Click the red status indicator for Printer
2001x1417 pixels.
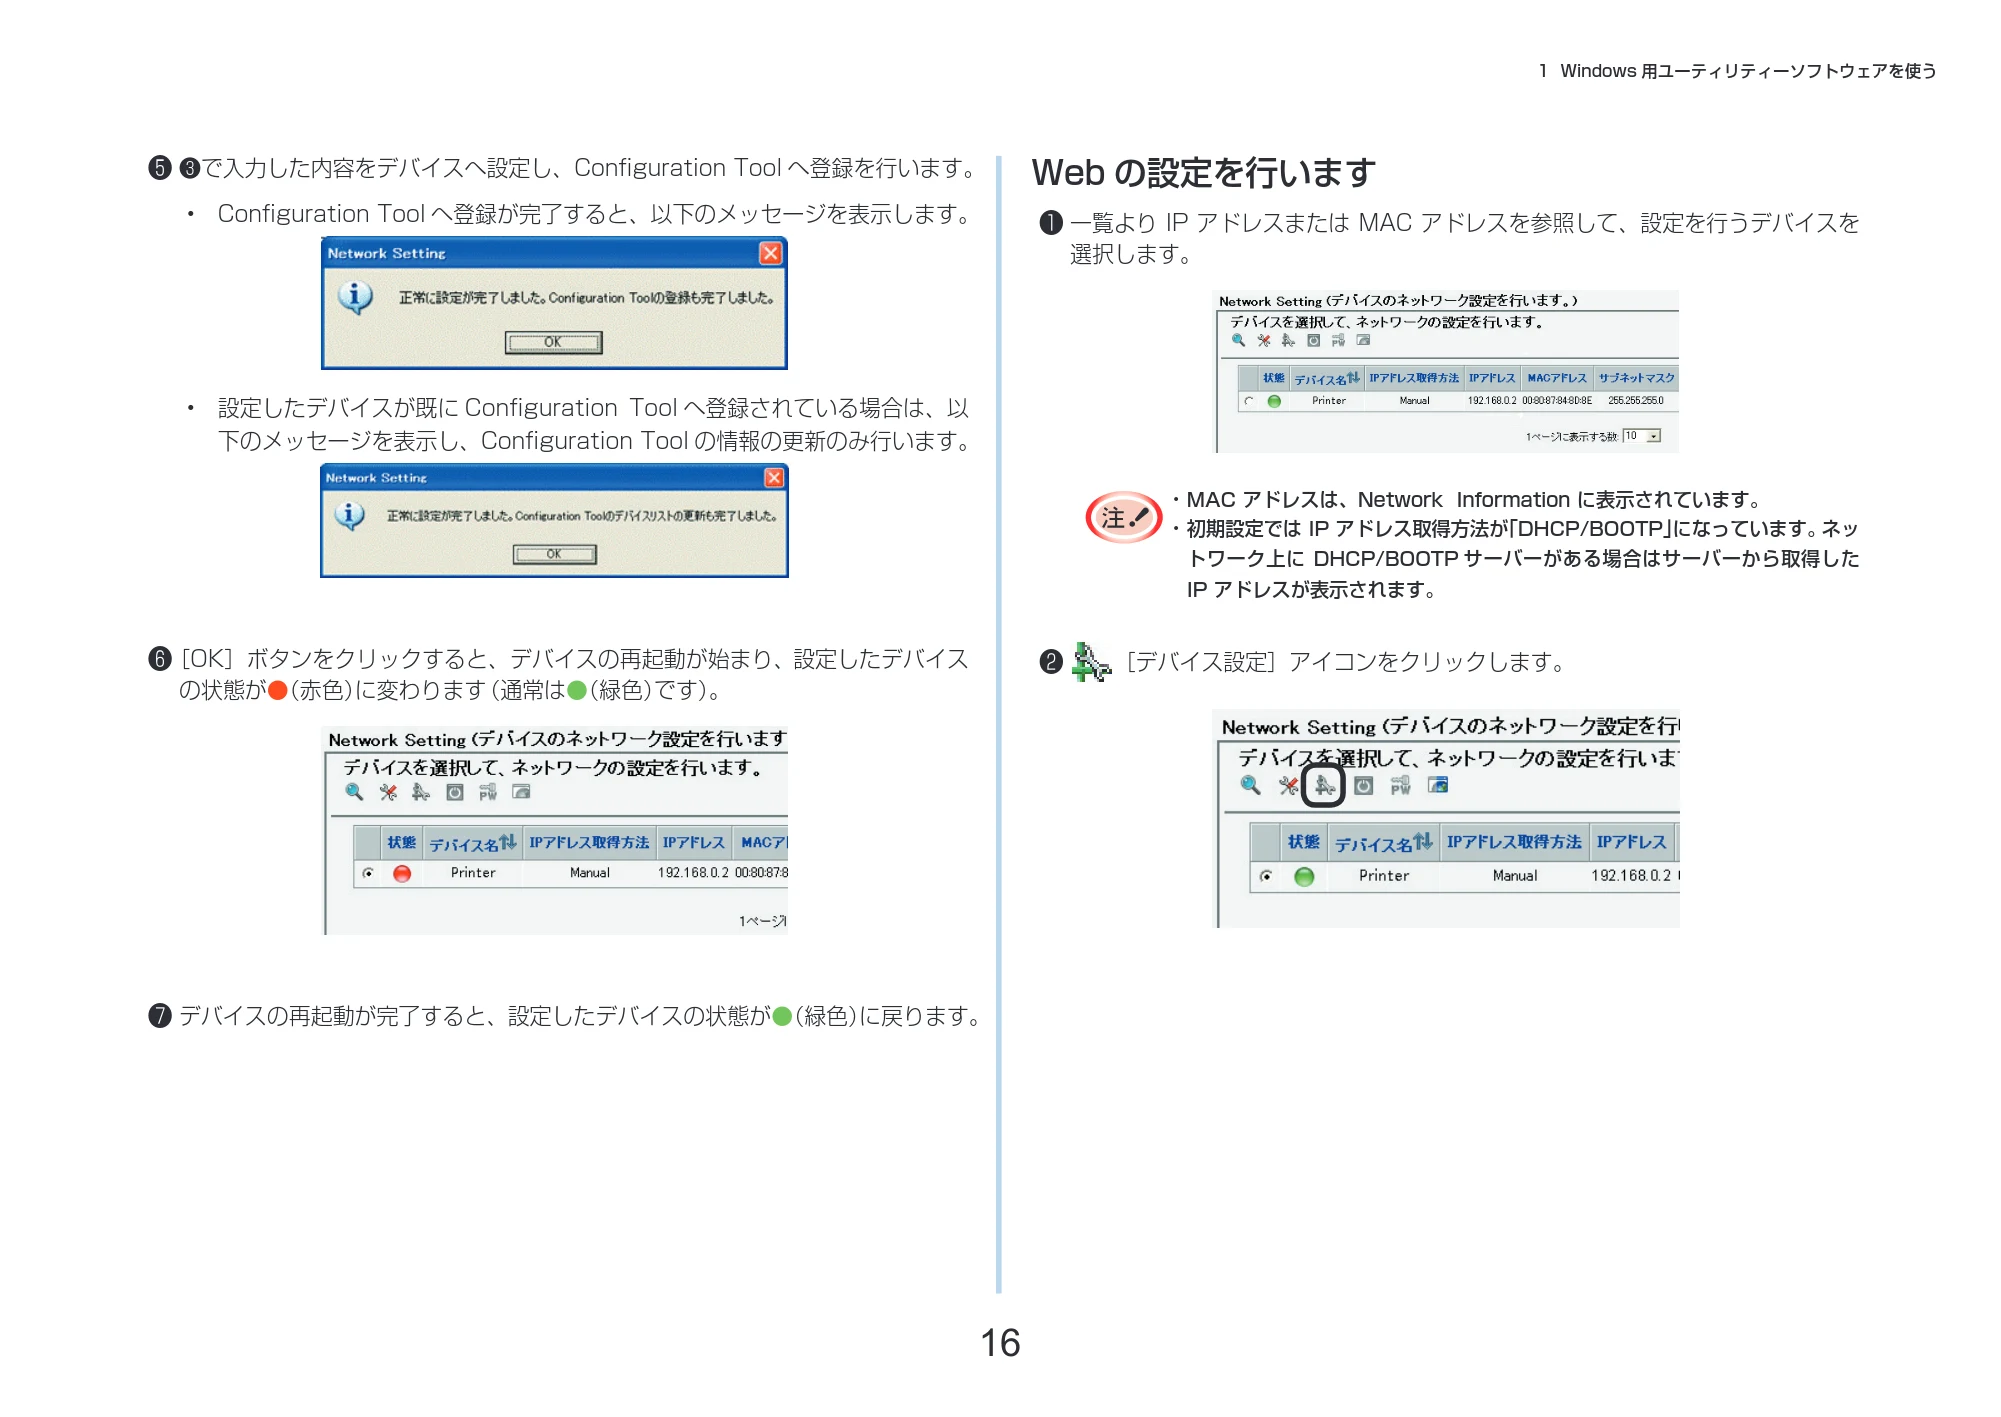(402, 873)
